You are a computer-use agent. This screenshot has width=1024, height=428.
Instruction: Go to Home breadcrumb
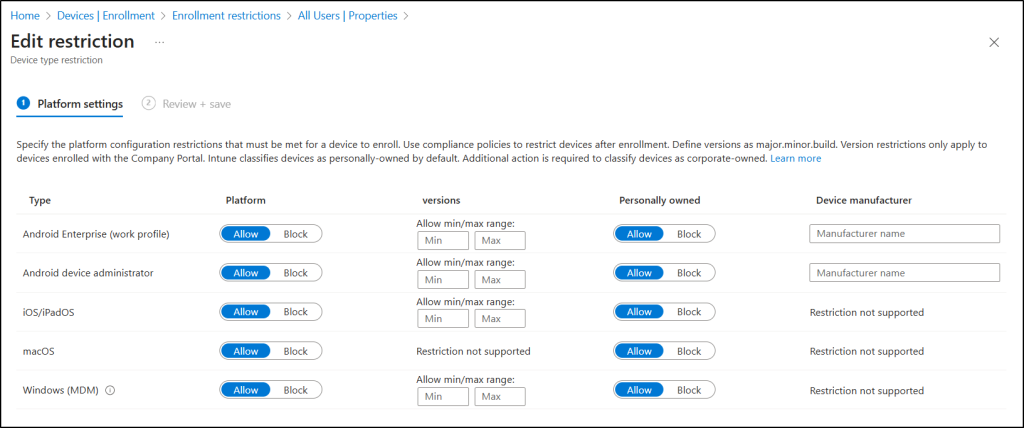25,16
